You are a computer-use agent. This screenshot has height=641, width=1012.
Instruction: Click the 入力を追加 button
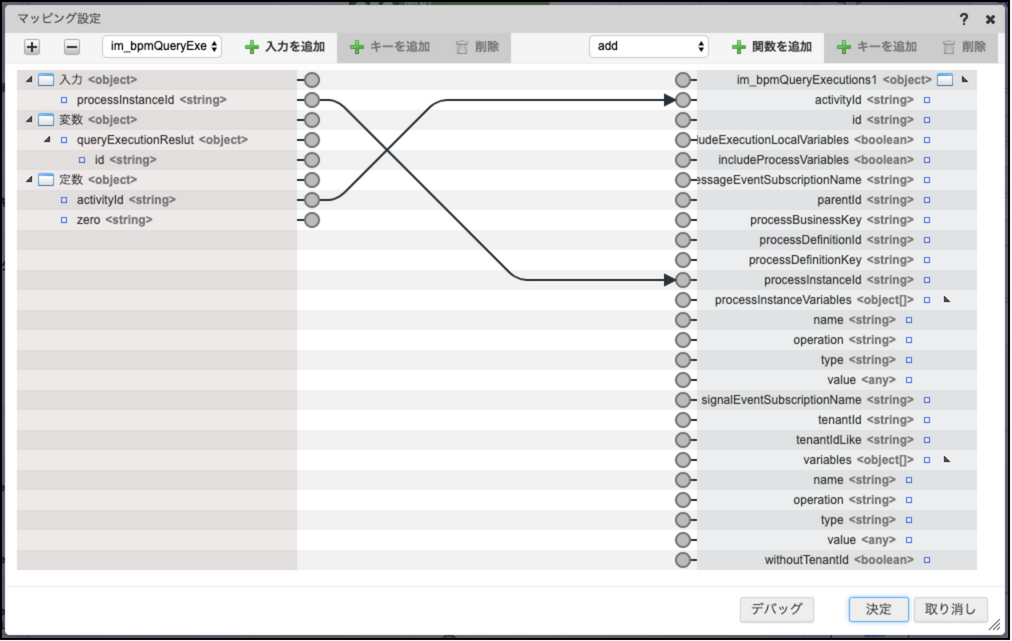[x=285, y=46]
